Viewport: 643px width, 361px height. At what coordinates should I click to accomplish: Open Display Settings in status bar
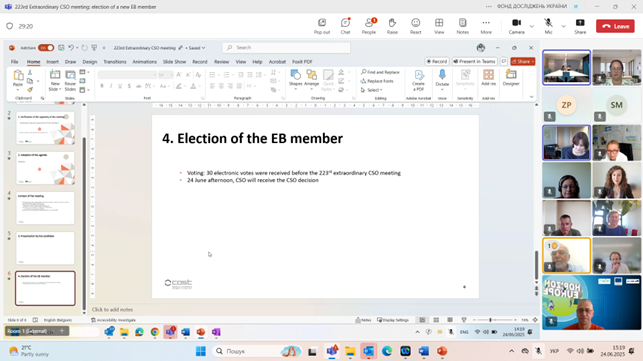393,320
